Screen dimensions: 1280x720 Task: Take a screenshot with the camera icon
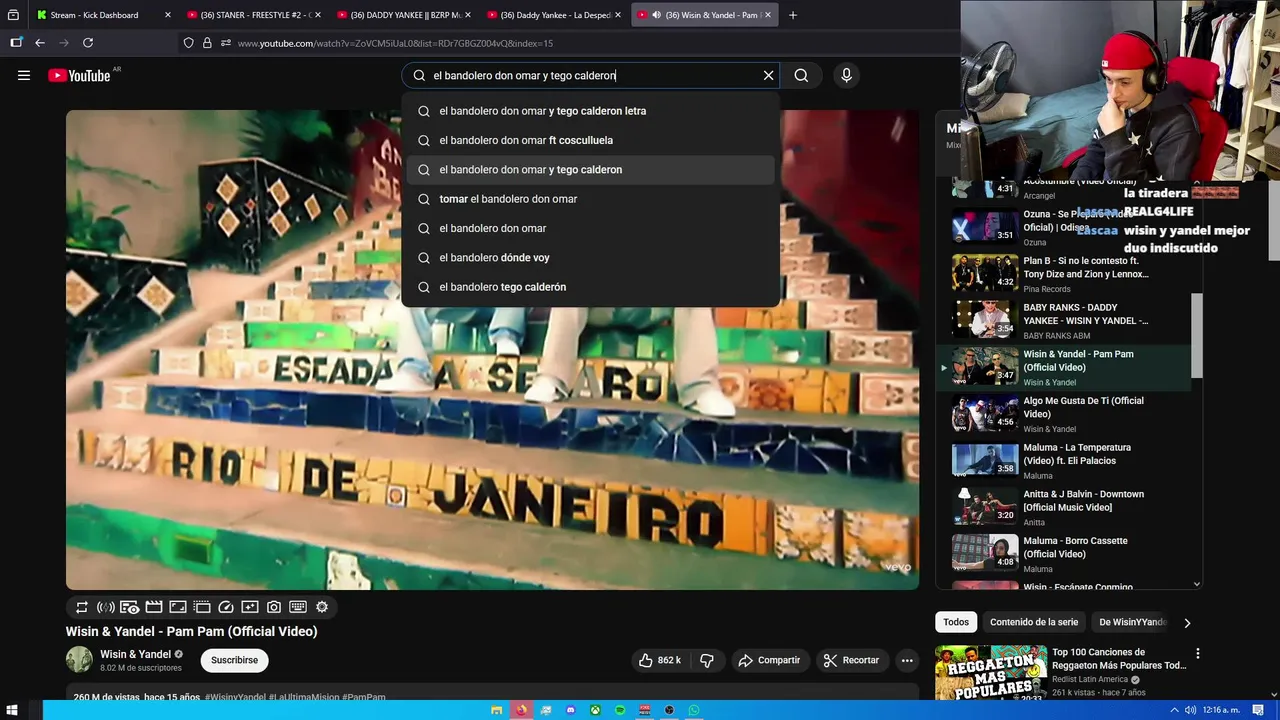(274, 607)
